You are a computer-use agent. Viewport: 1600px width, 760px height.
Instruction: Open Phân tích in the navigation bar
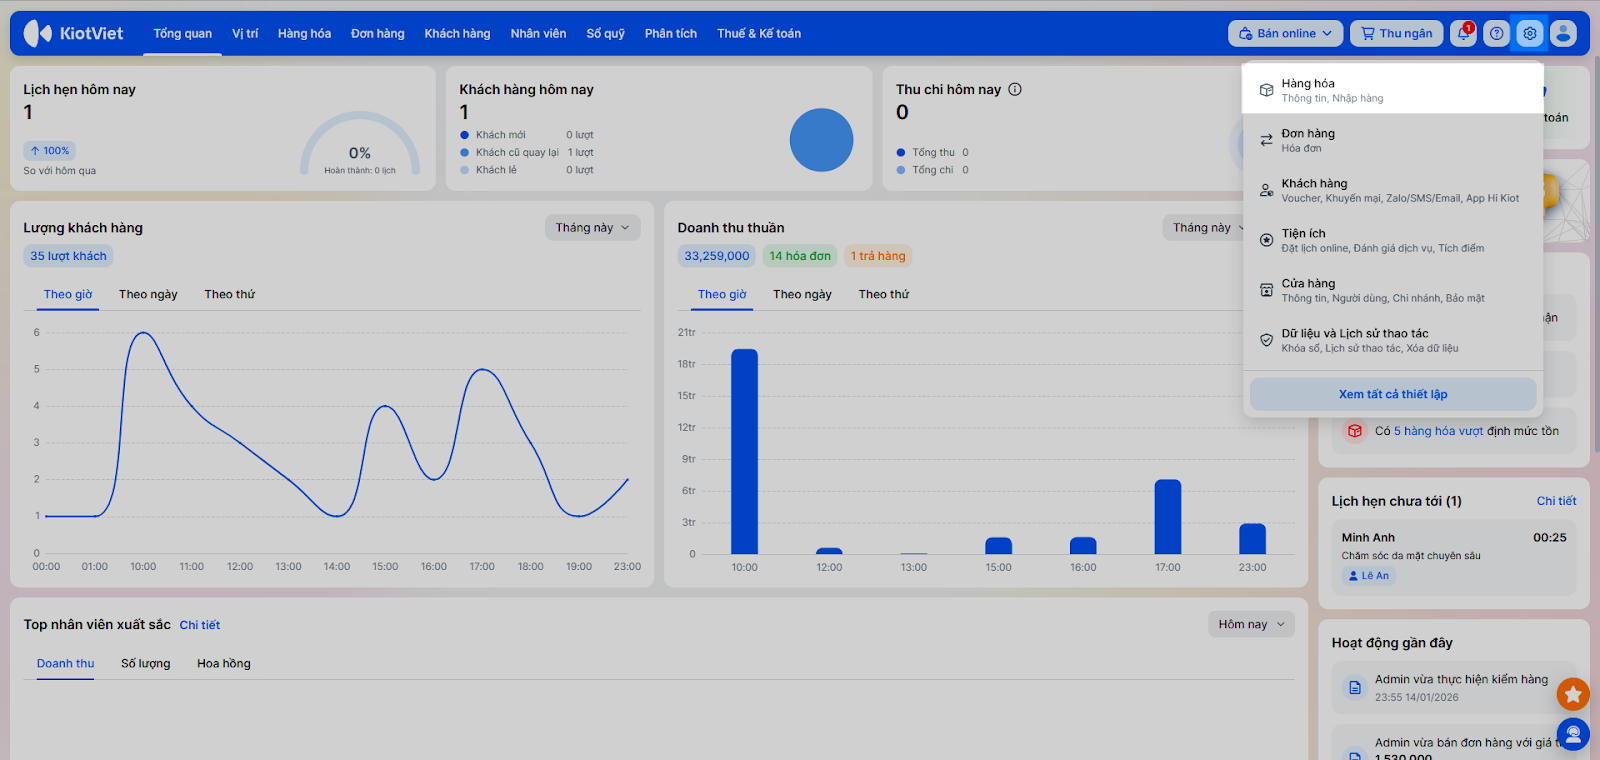[671, 33]
